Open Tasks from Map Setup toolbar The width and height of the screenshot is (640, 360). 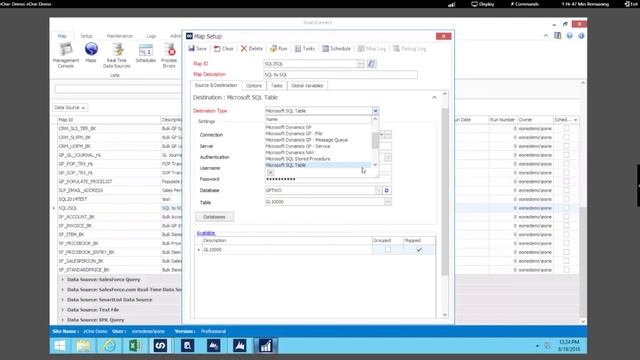pyautogui.click(x=305, y=49)
